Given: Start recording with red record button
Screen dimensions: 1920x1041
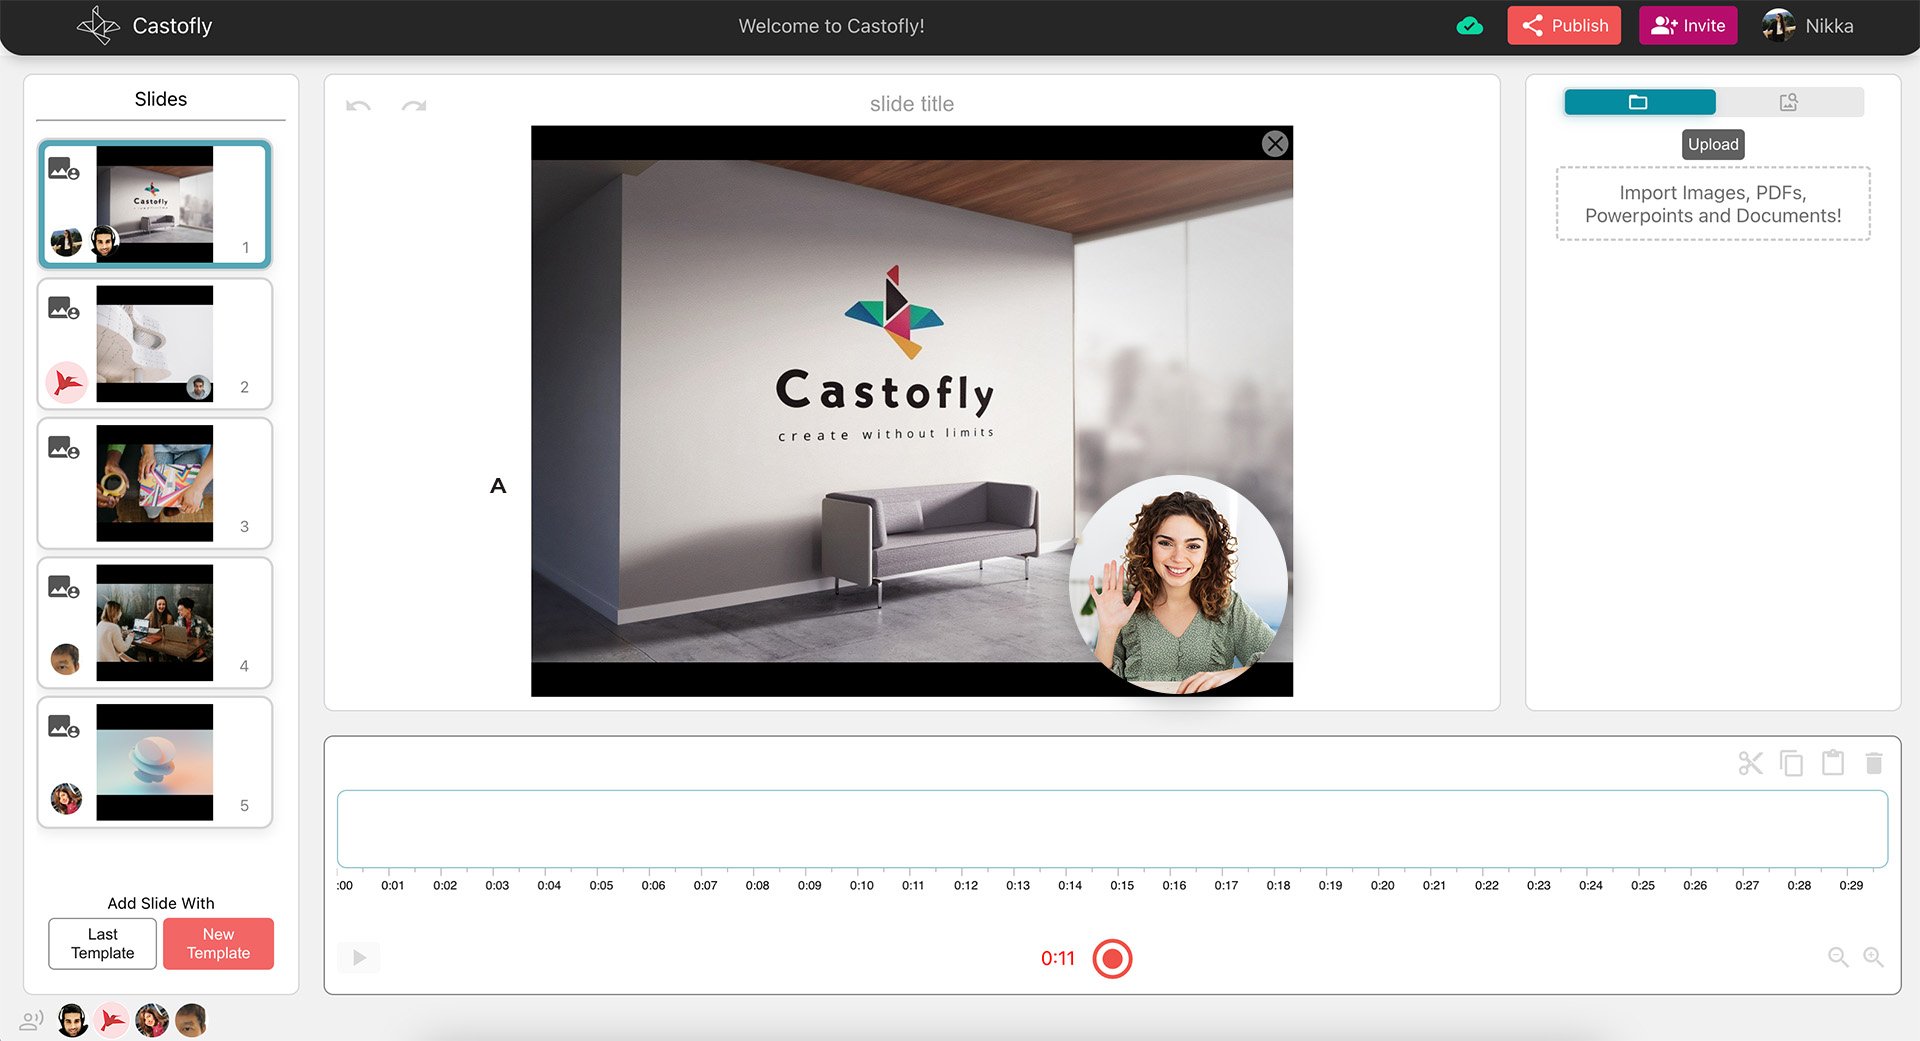Looking at the screenshot, I should [x=1112, y=959].
